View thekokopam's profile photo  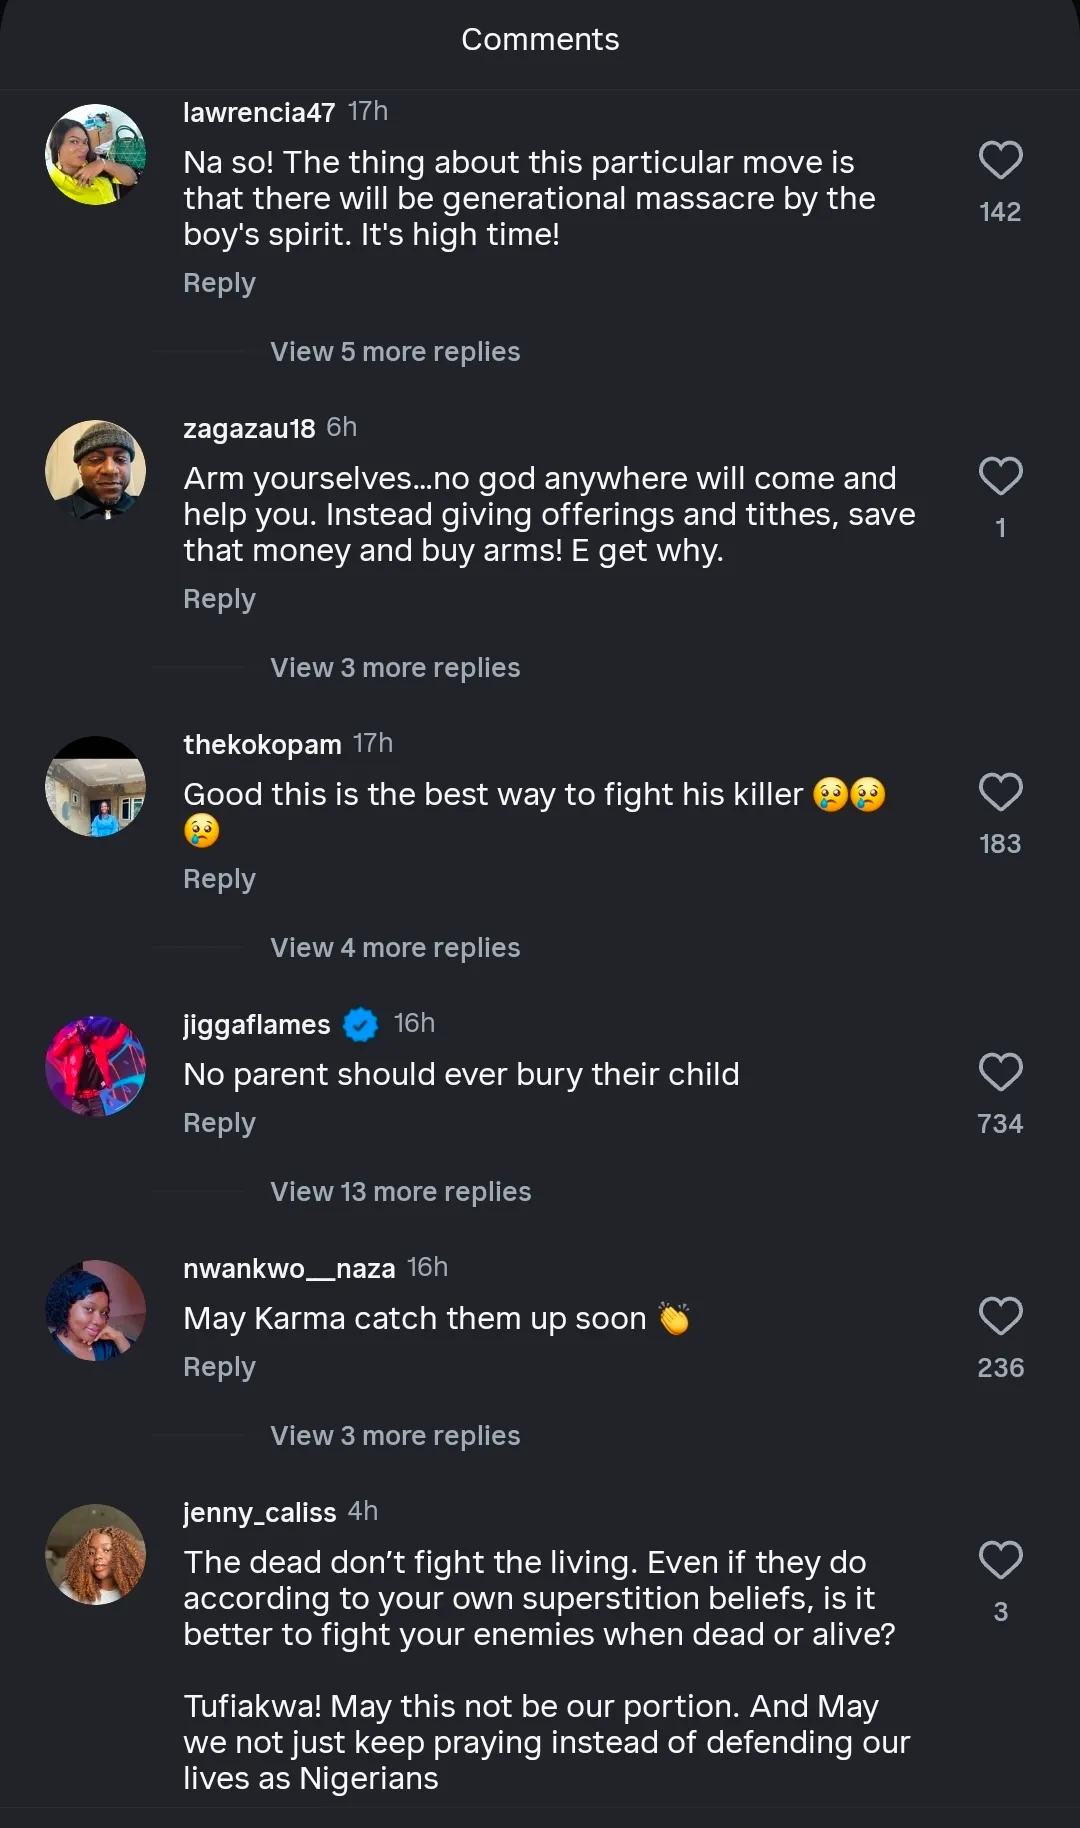96,786
